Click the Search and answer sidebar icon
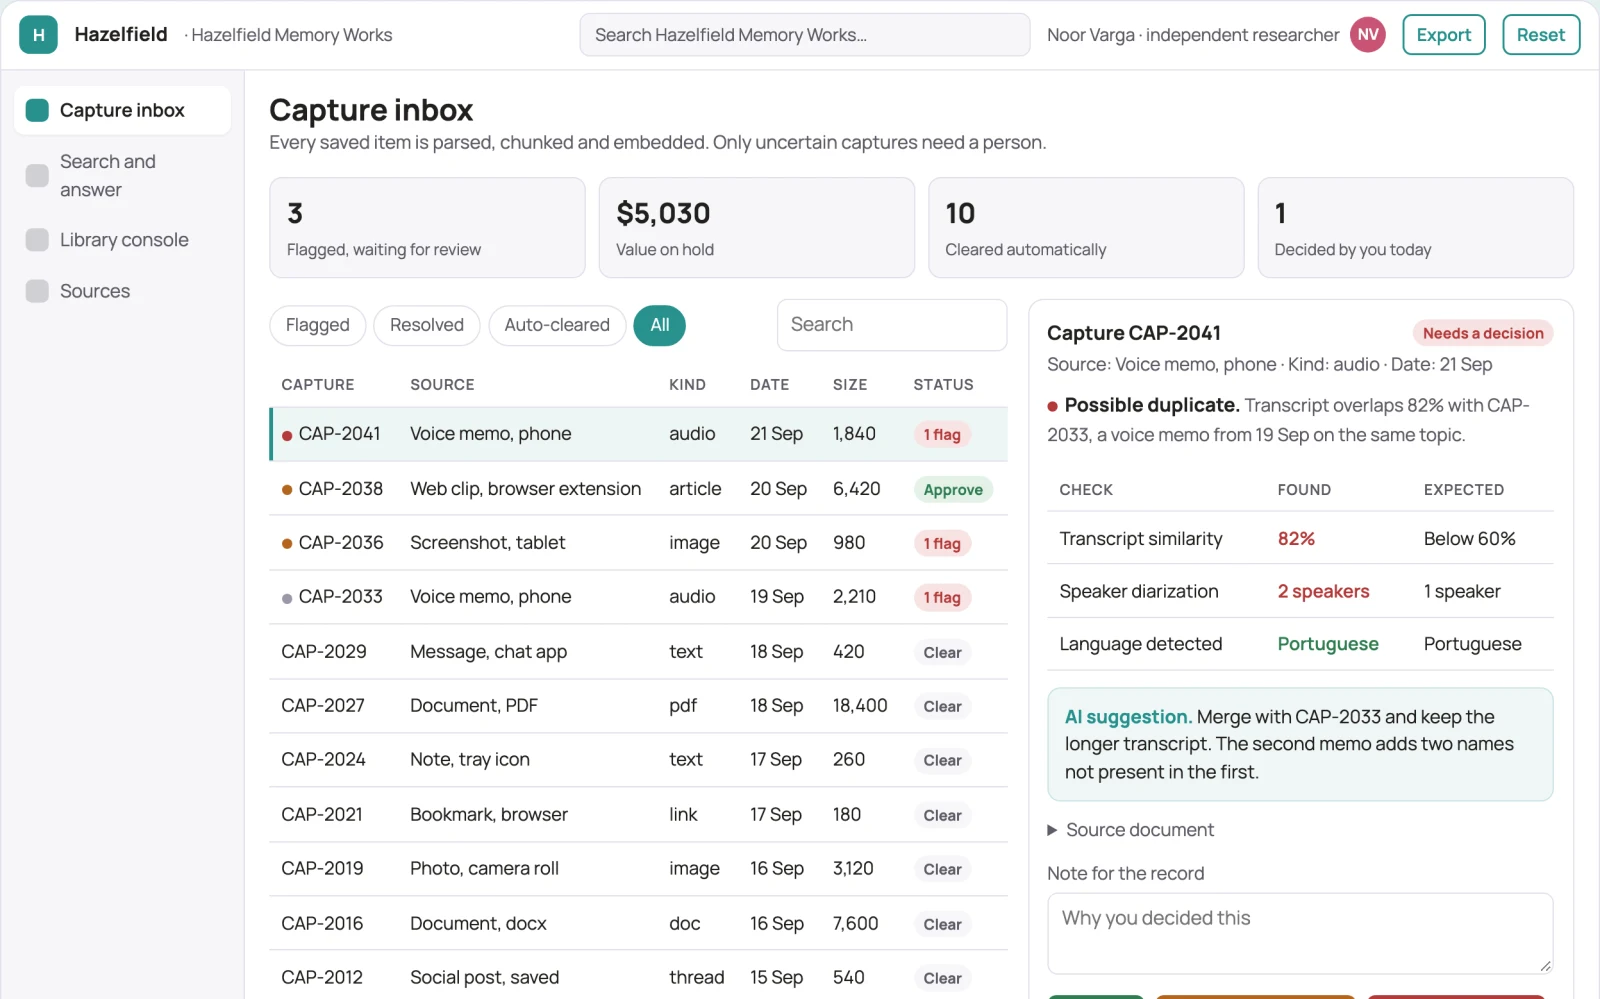1600x999 pixels. click(37, 176)
